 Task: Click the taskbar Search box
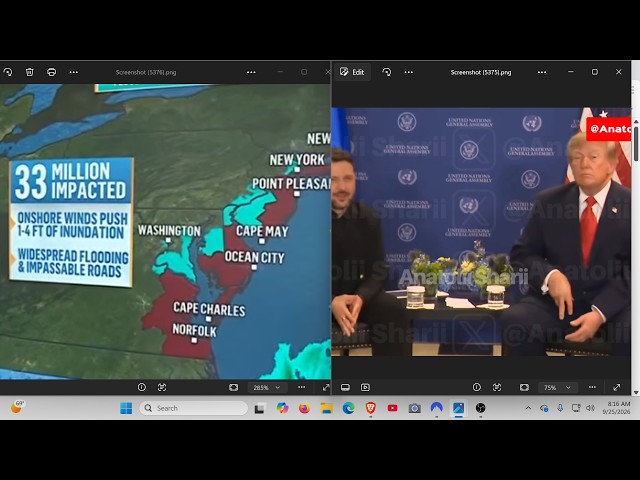pos(194,408)
